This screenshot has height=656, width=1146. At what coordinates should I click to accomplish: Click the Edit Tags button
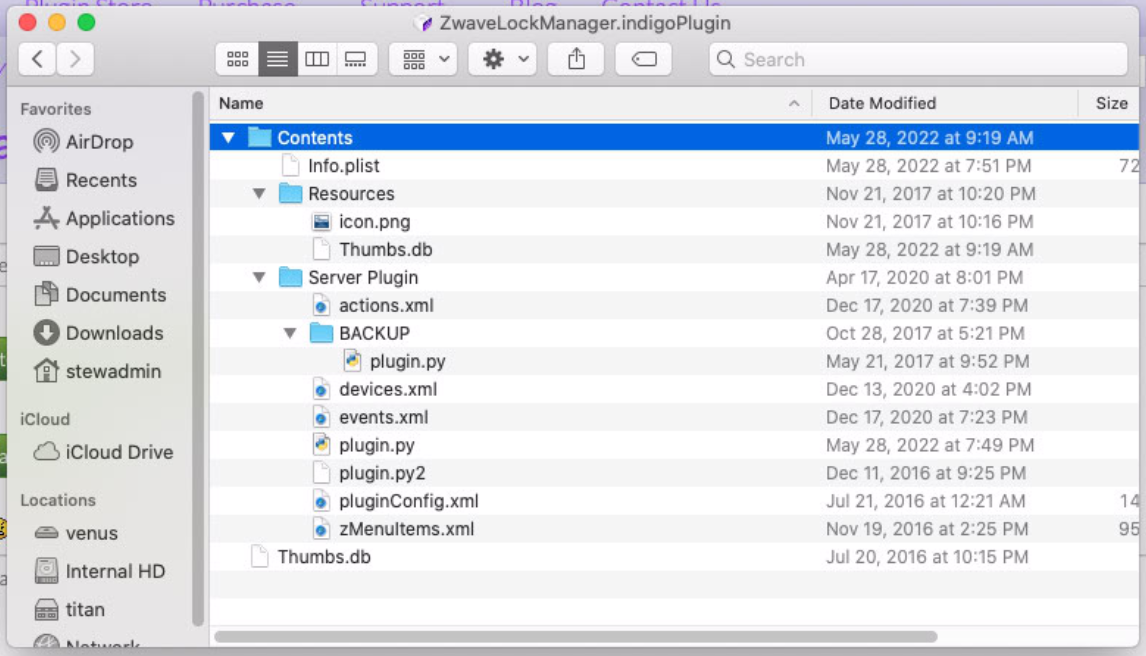[x=644, y=59]
